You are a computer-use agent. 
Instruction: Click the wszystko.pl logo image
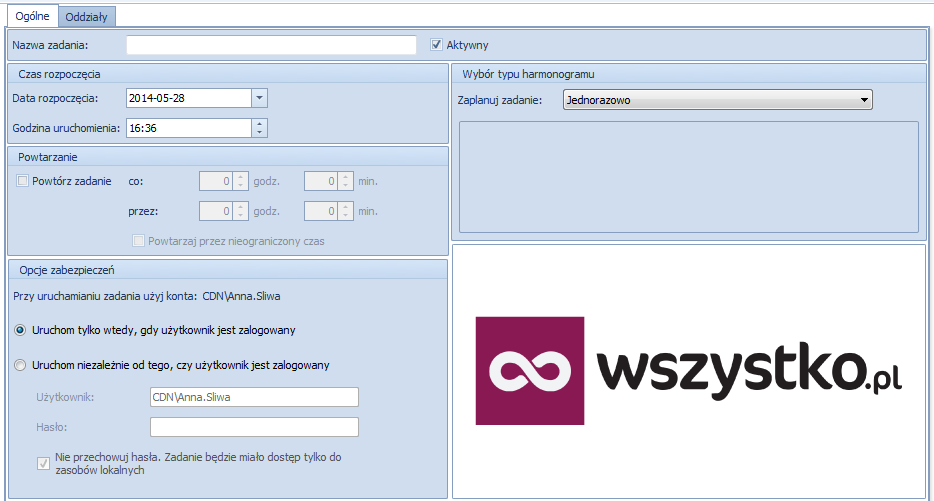tap(689, 371)
